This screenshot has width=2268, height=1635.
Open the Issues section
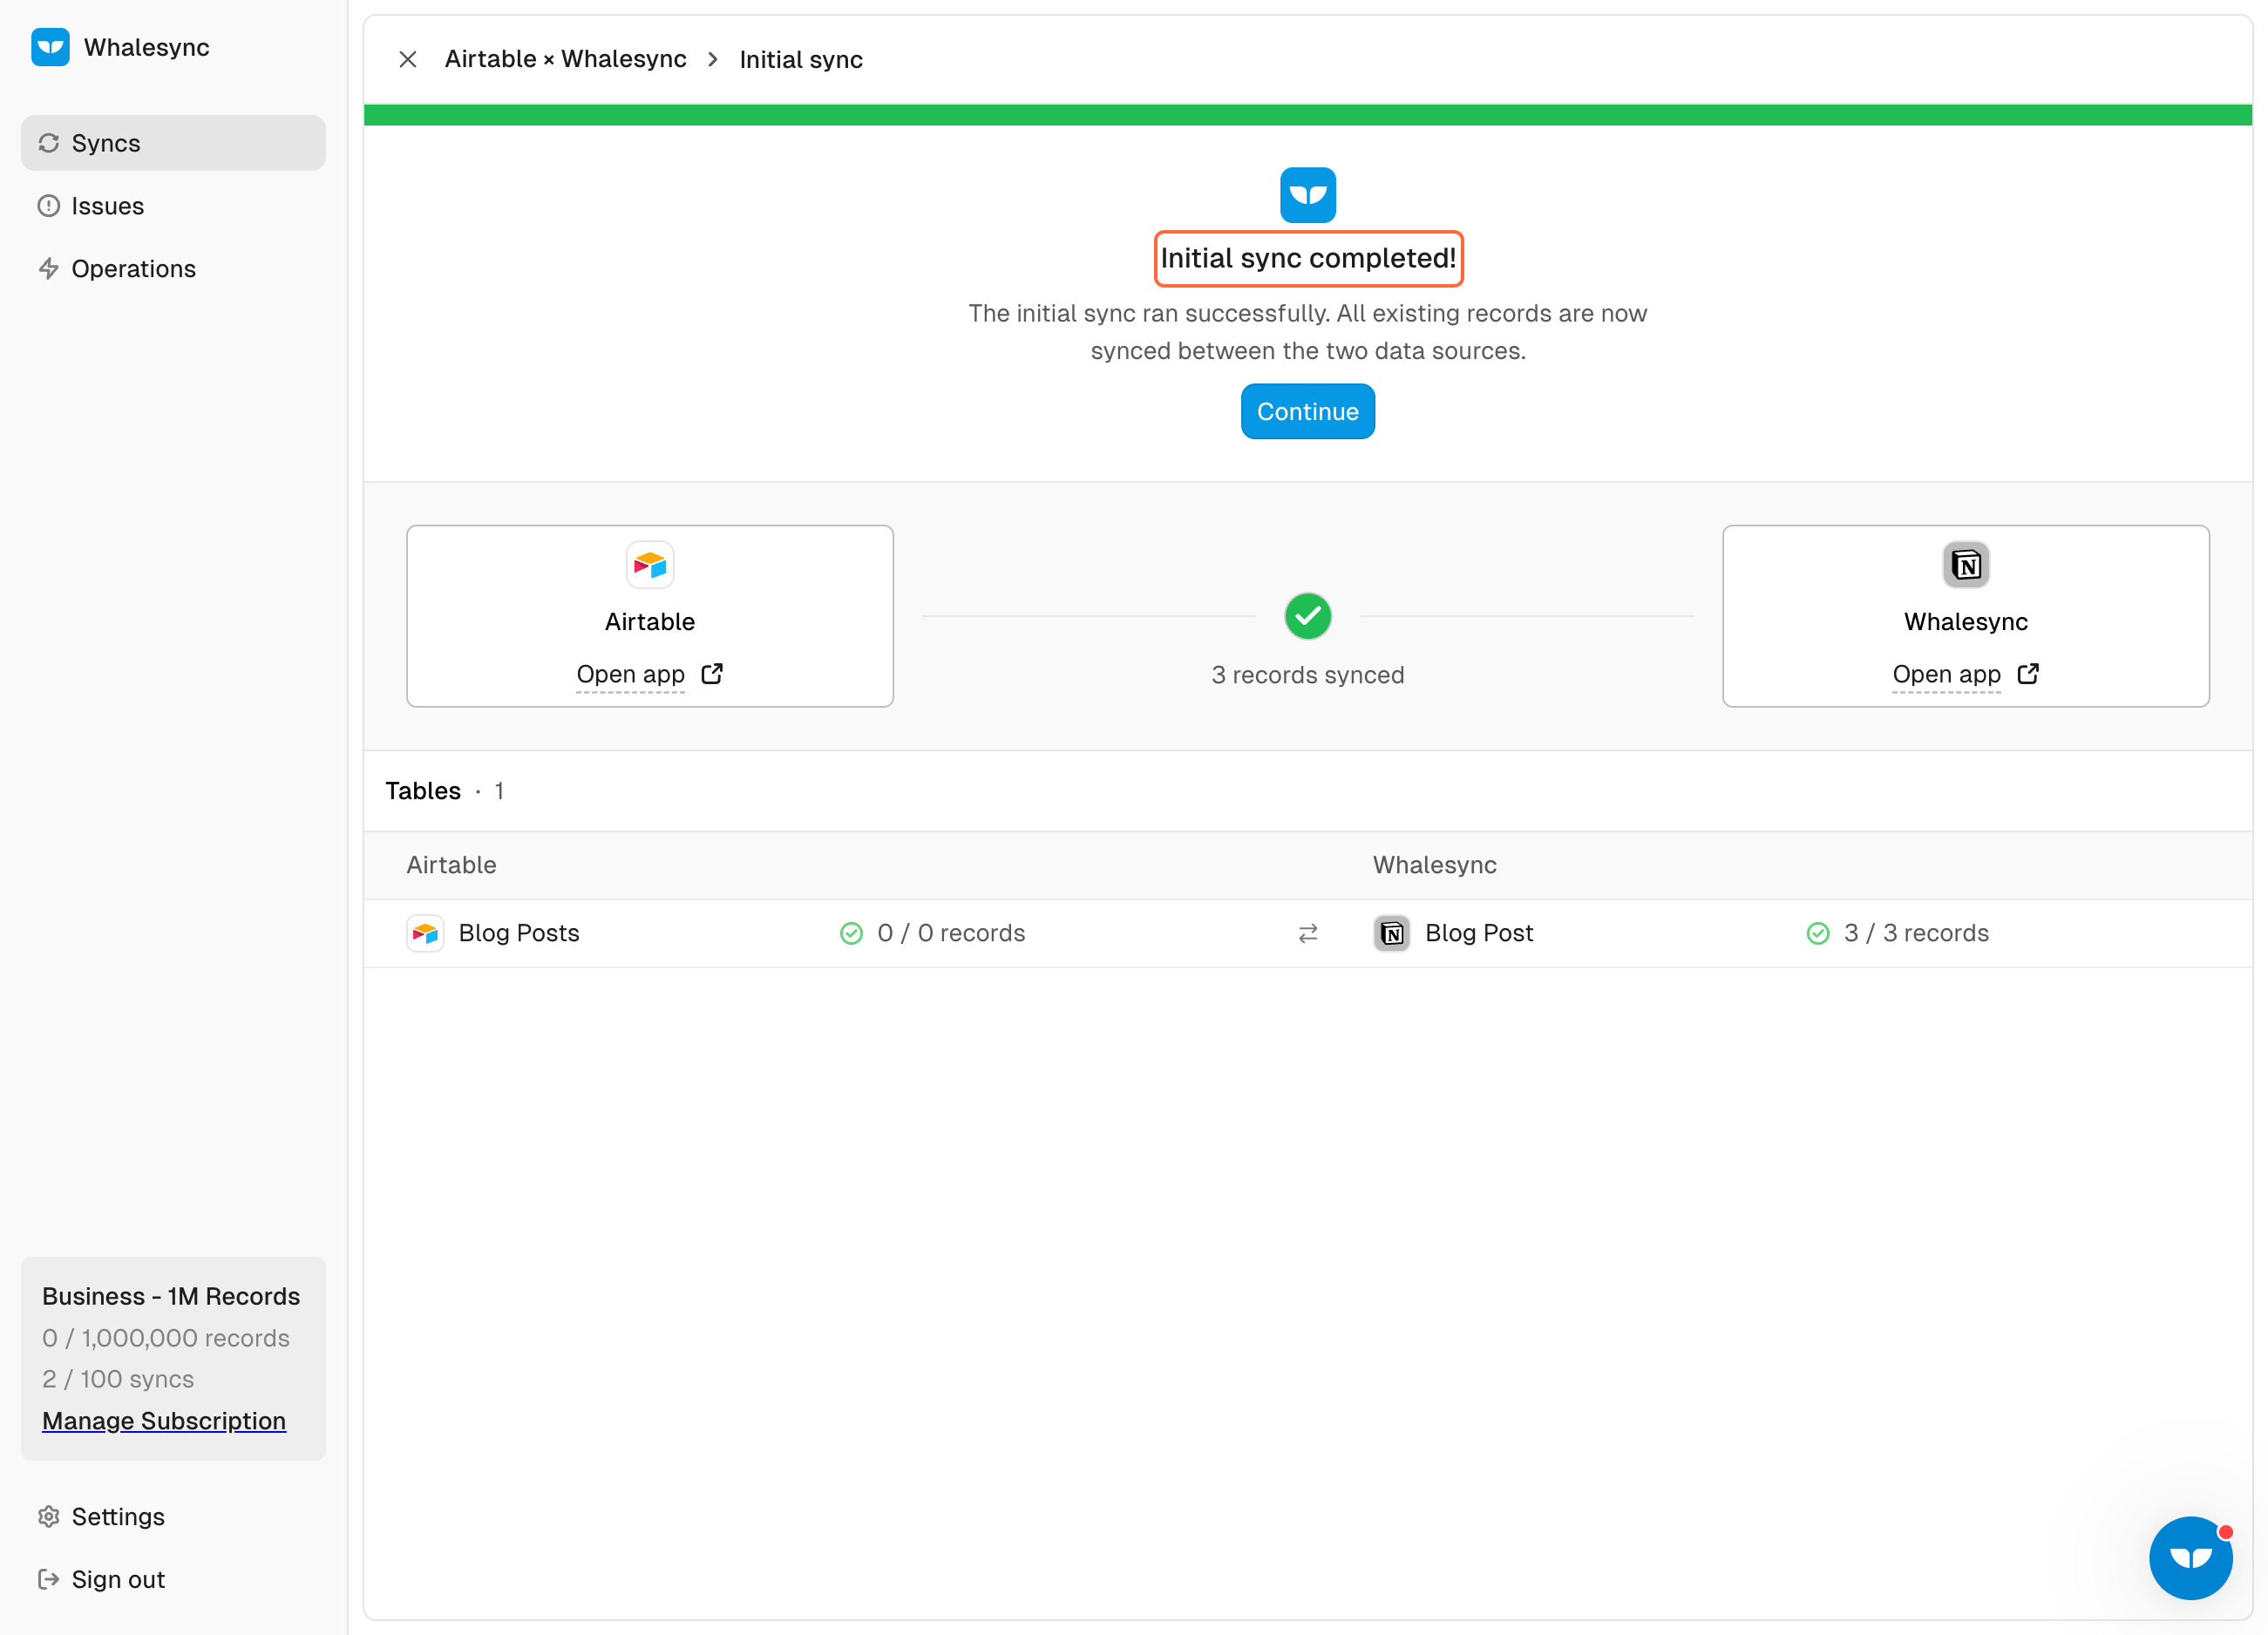[x=173, y=206]
